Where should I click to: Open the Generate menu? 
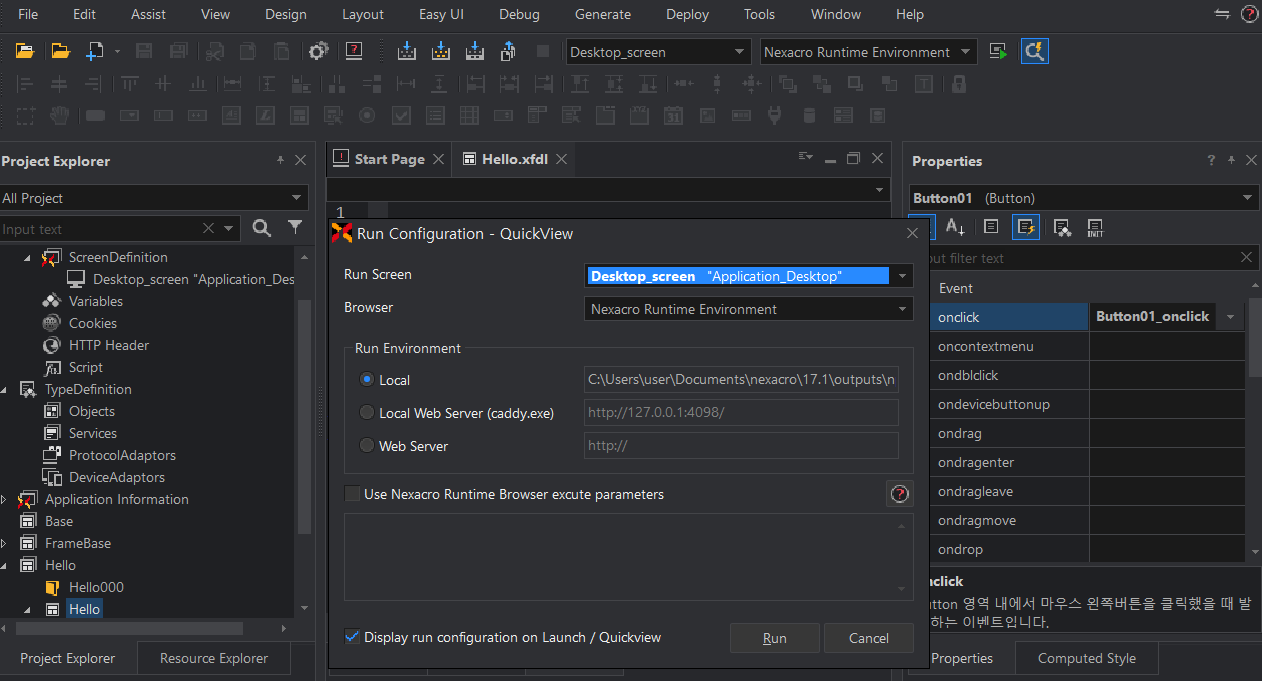(x=603, y=14)
